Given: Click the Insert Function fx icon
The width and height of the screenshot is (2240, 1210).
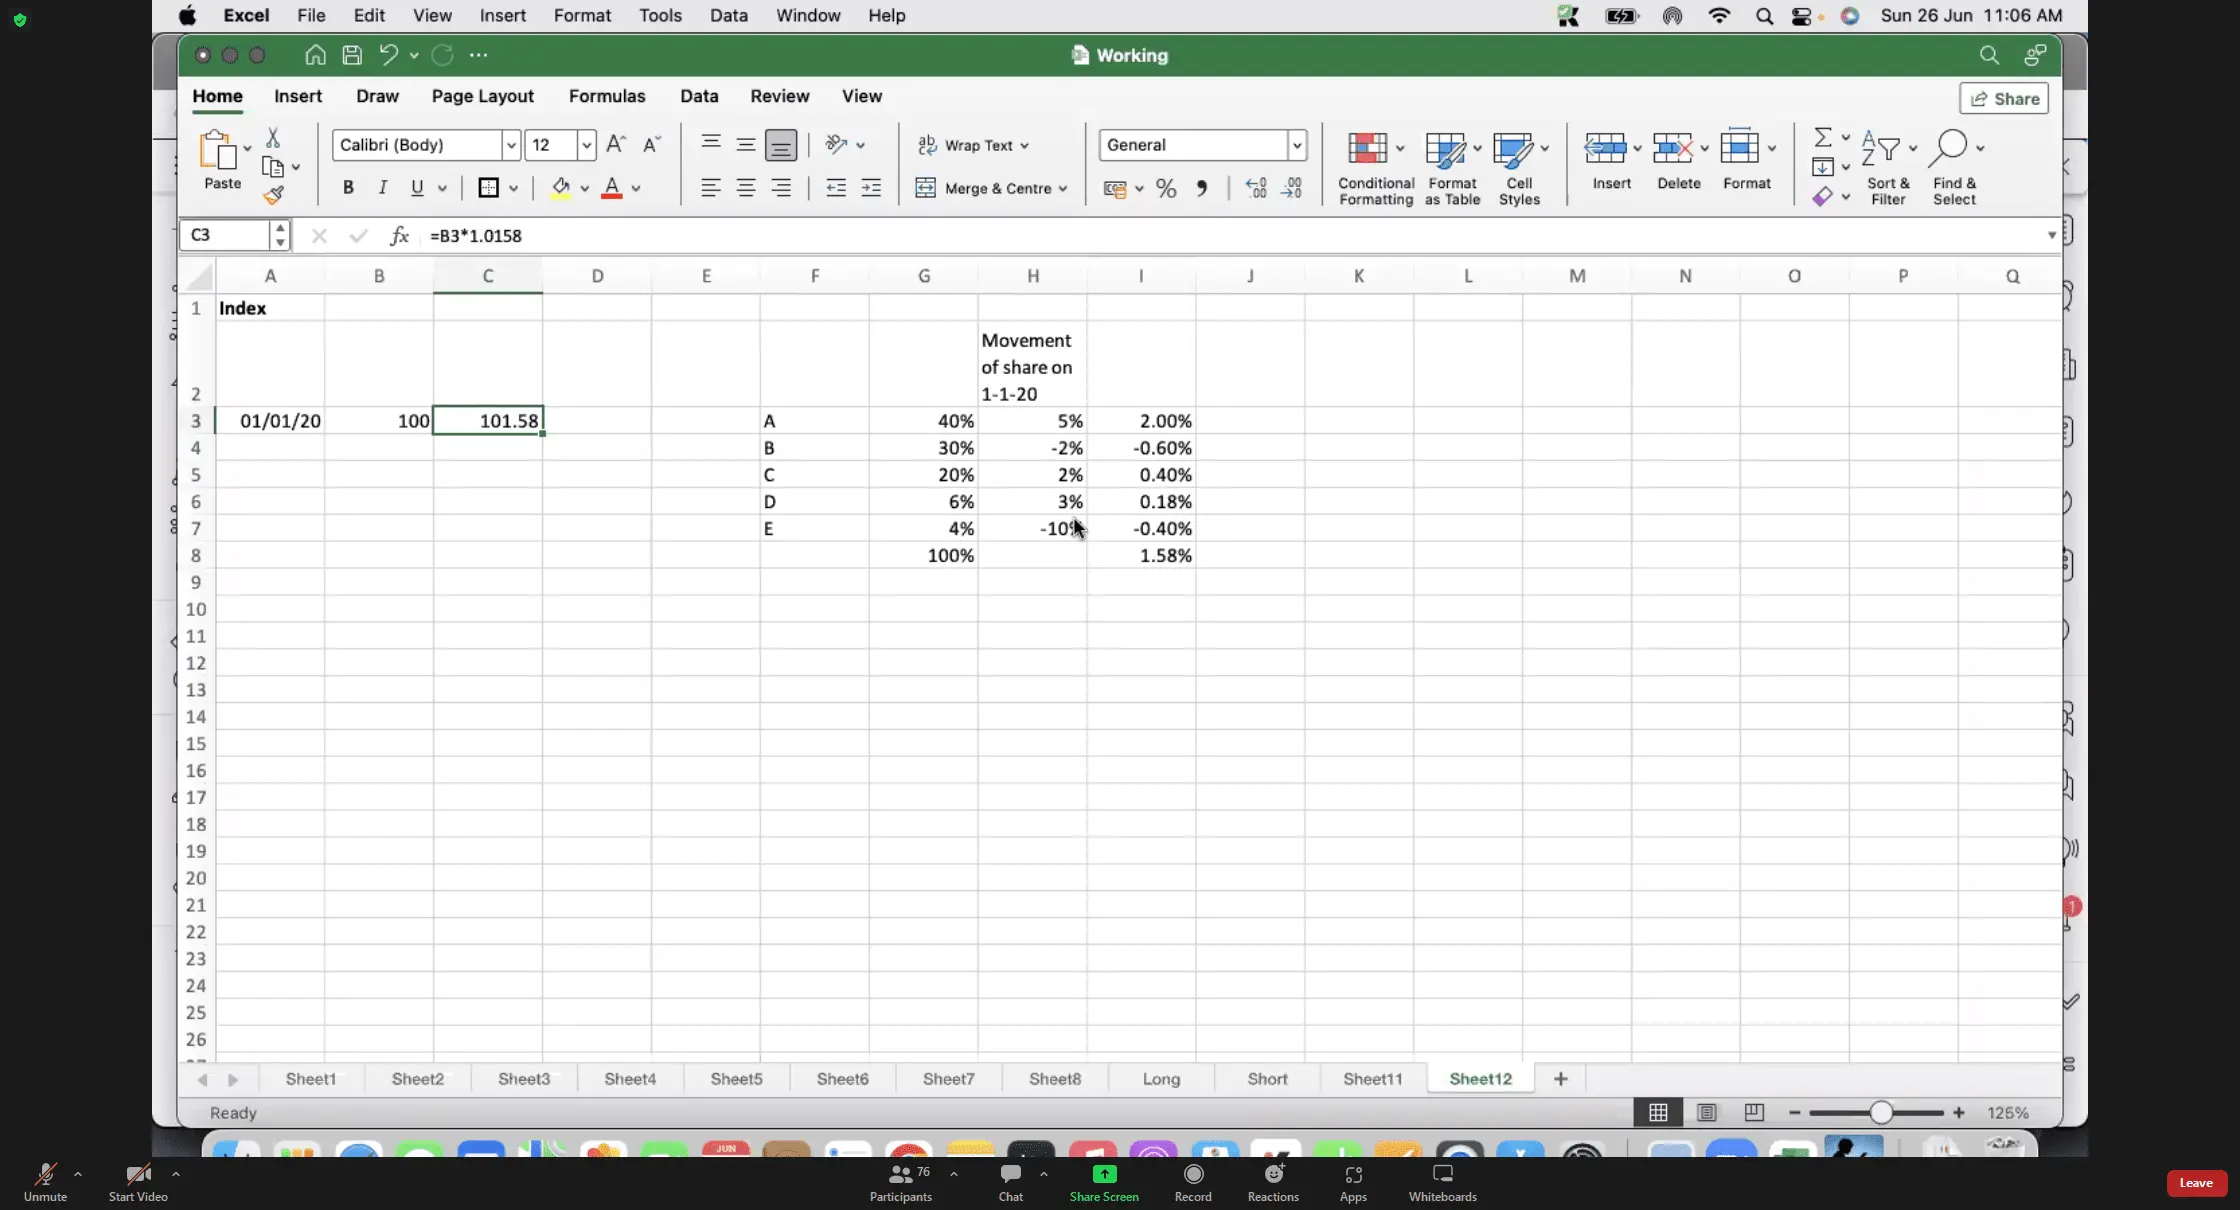Looking at the screenshot, I should [x=399, y=236].
